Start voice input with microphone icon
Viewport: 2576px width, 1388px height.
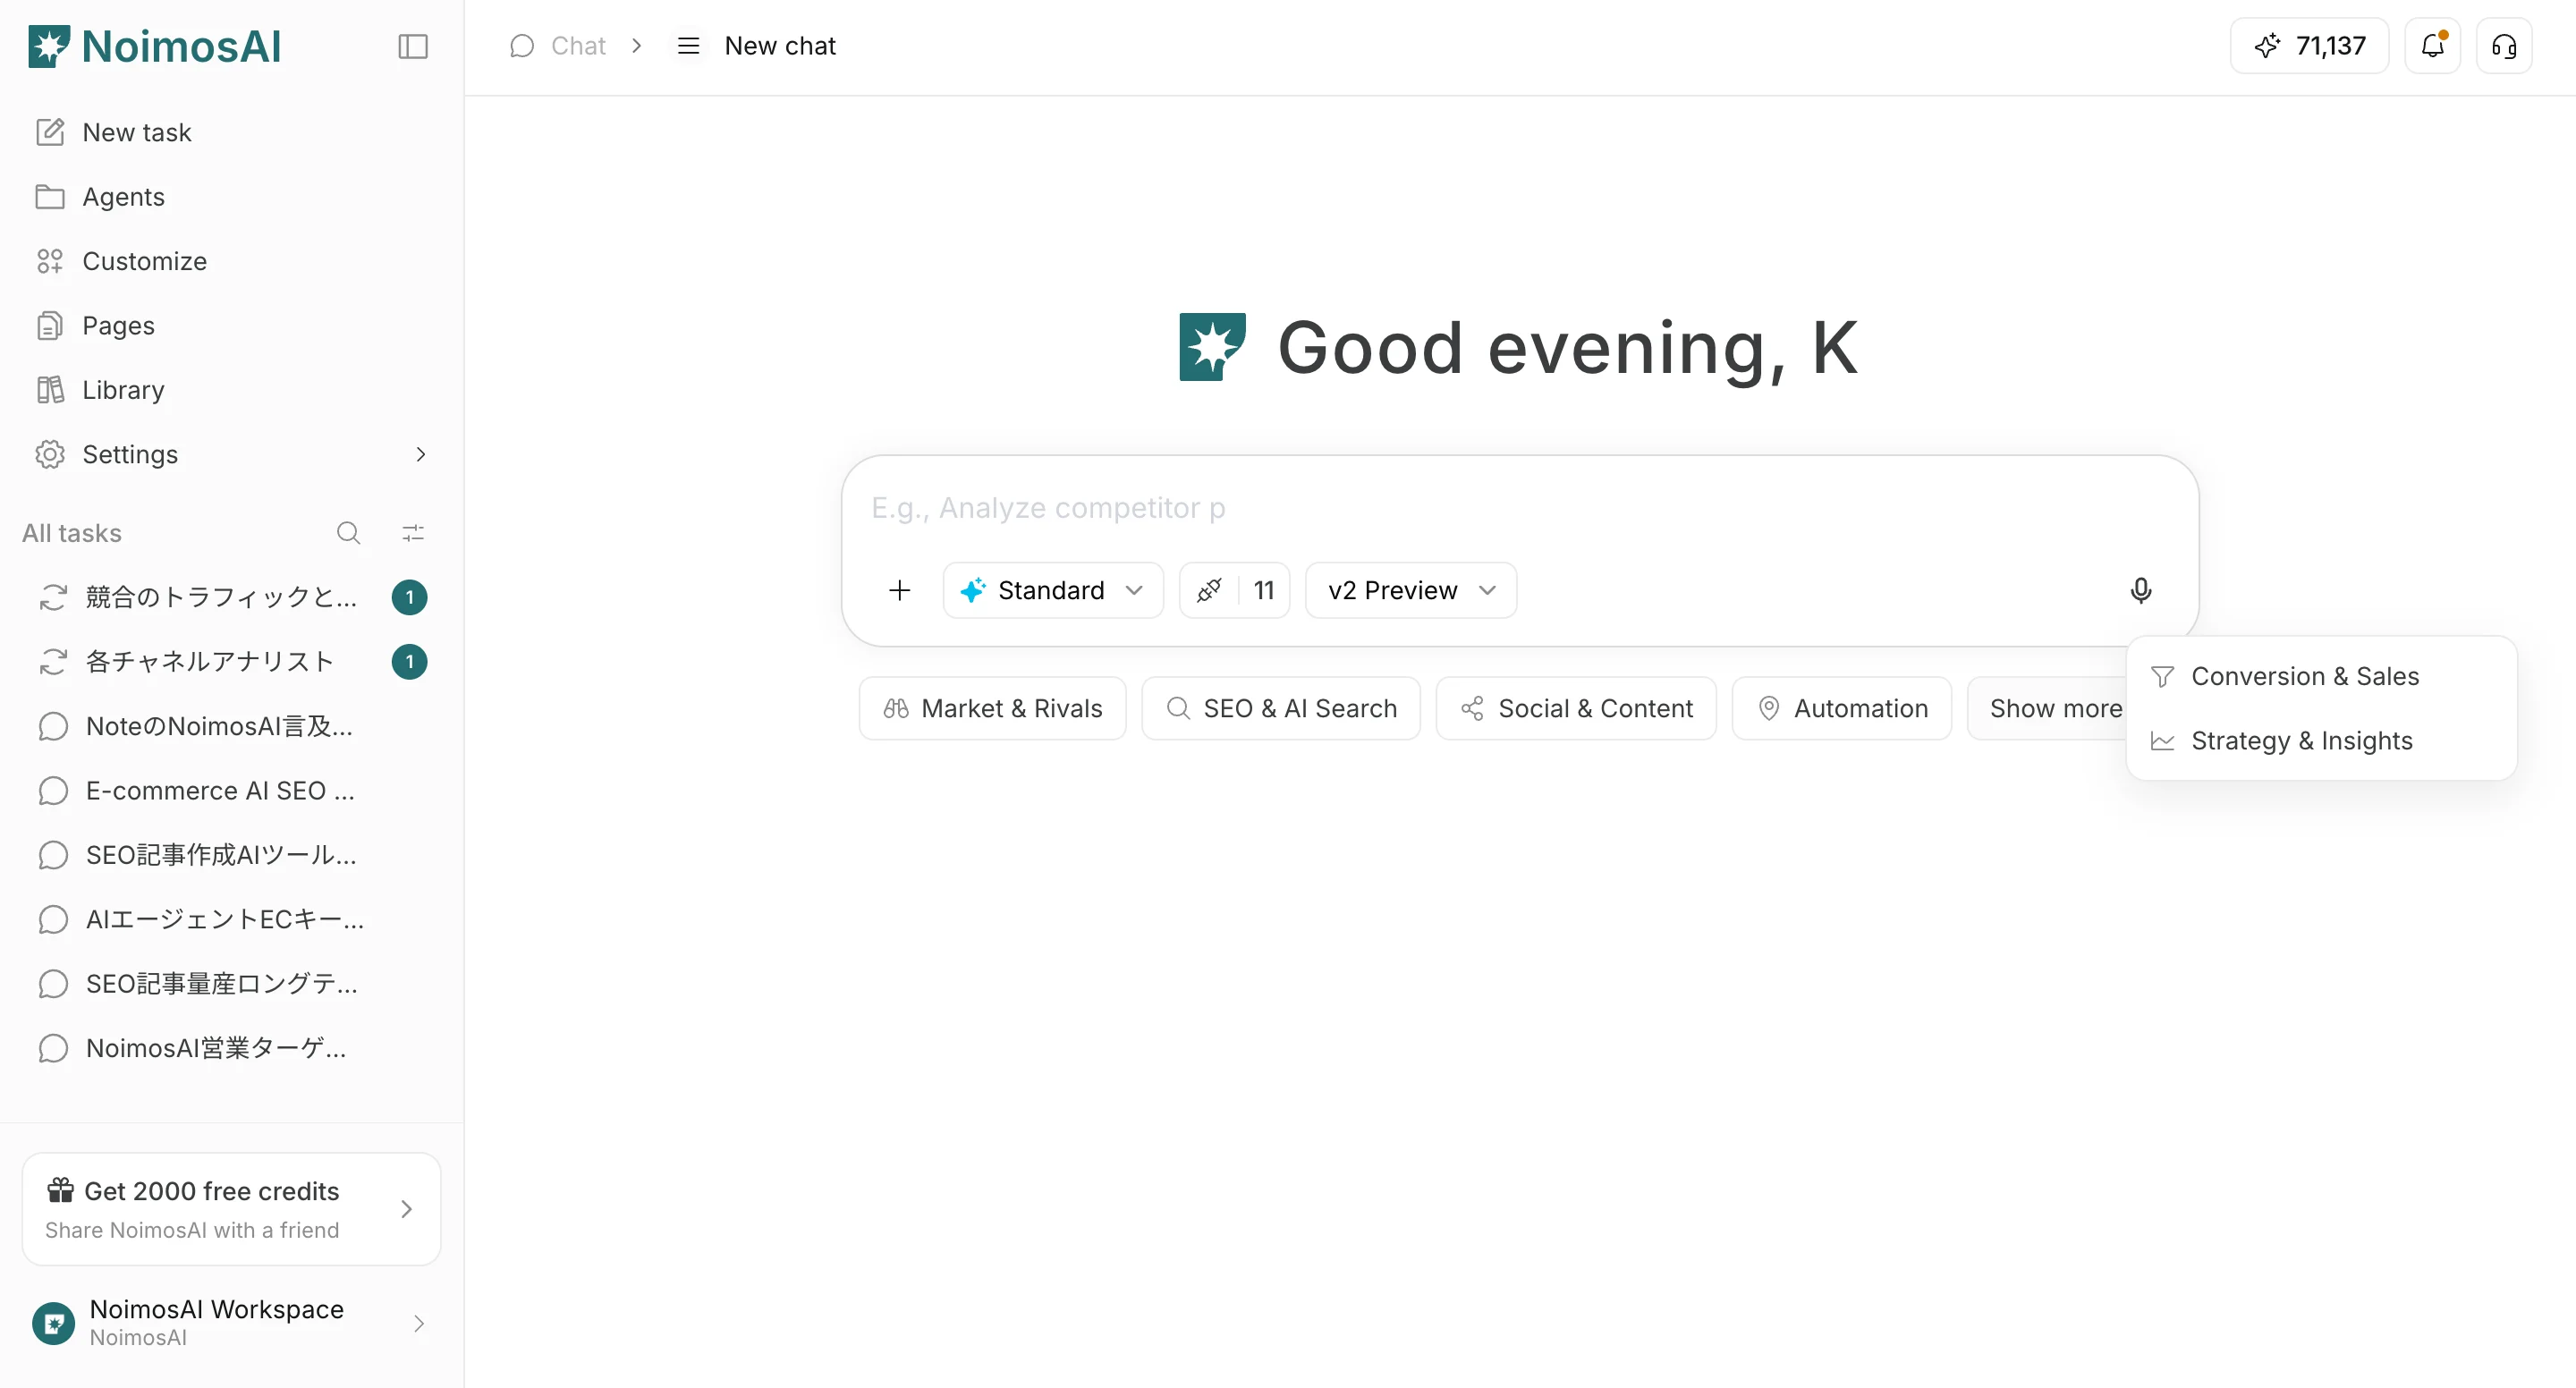pyautogui.click(x=2141, y=590)
